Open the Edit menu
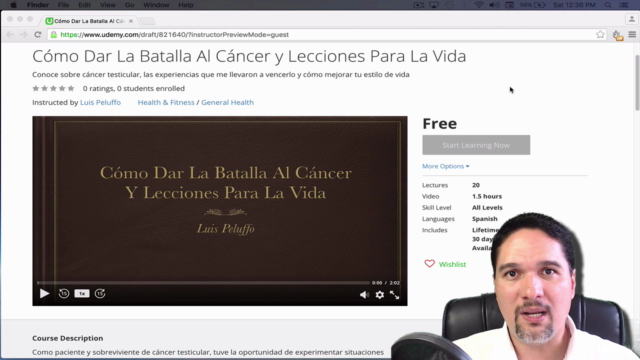640x360 pixels. pyautogui.click(x=84, y=5)
